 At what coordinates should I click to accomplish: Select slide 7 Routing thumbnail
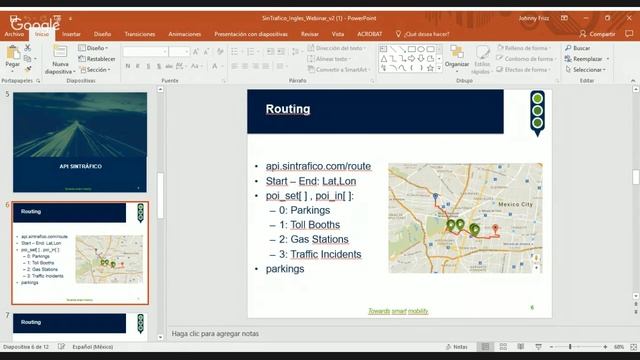pyautogui.click(x=80, y=327)
